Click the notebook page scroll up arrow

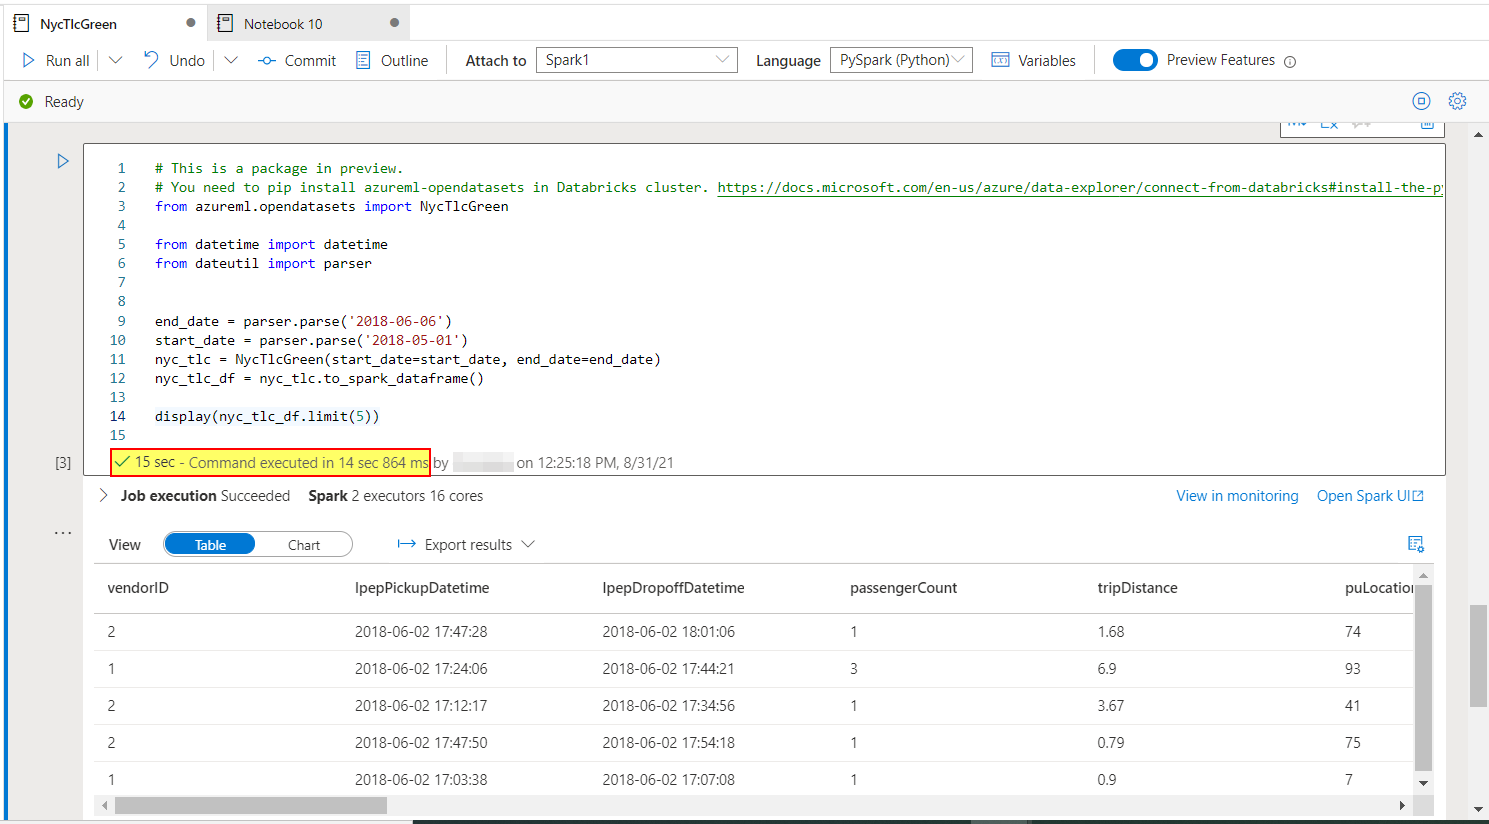(1478, 135)
